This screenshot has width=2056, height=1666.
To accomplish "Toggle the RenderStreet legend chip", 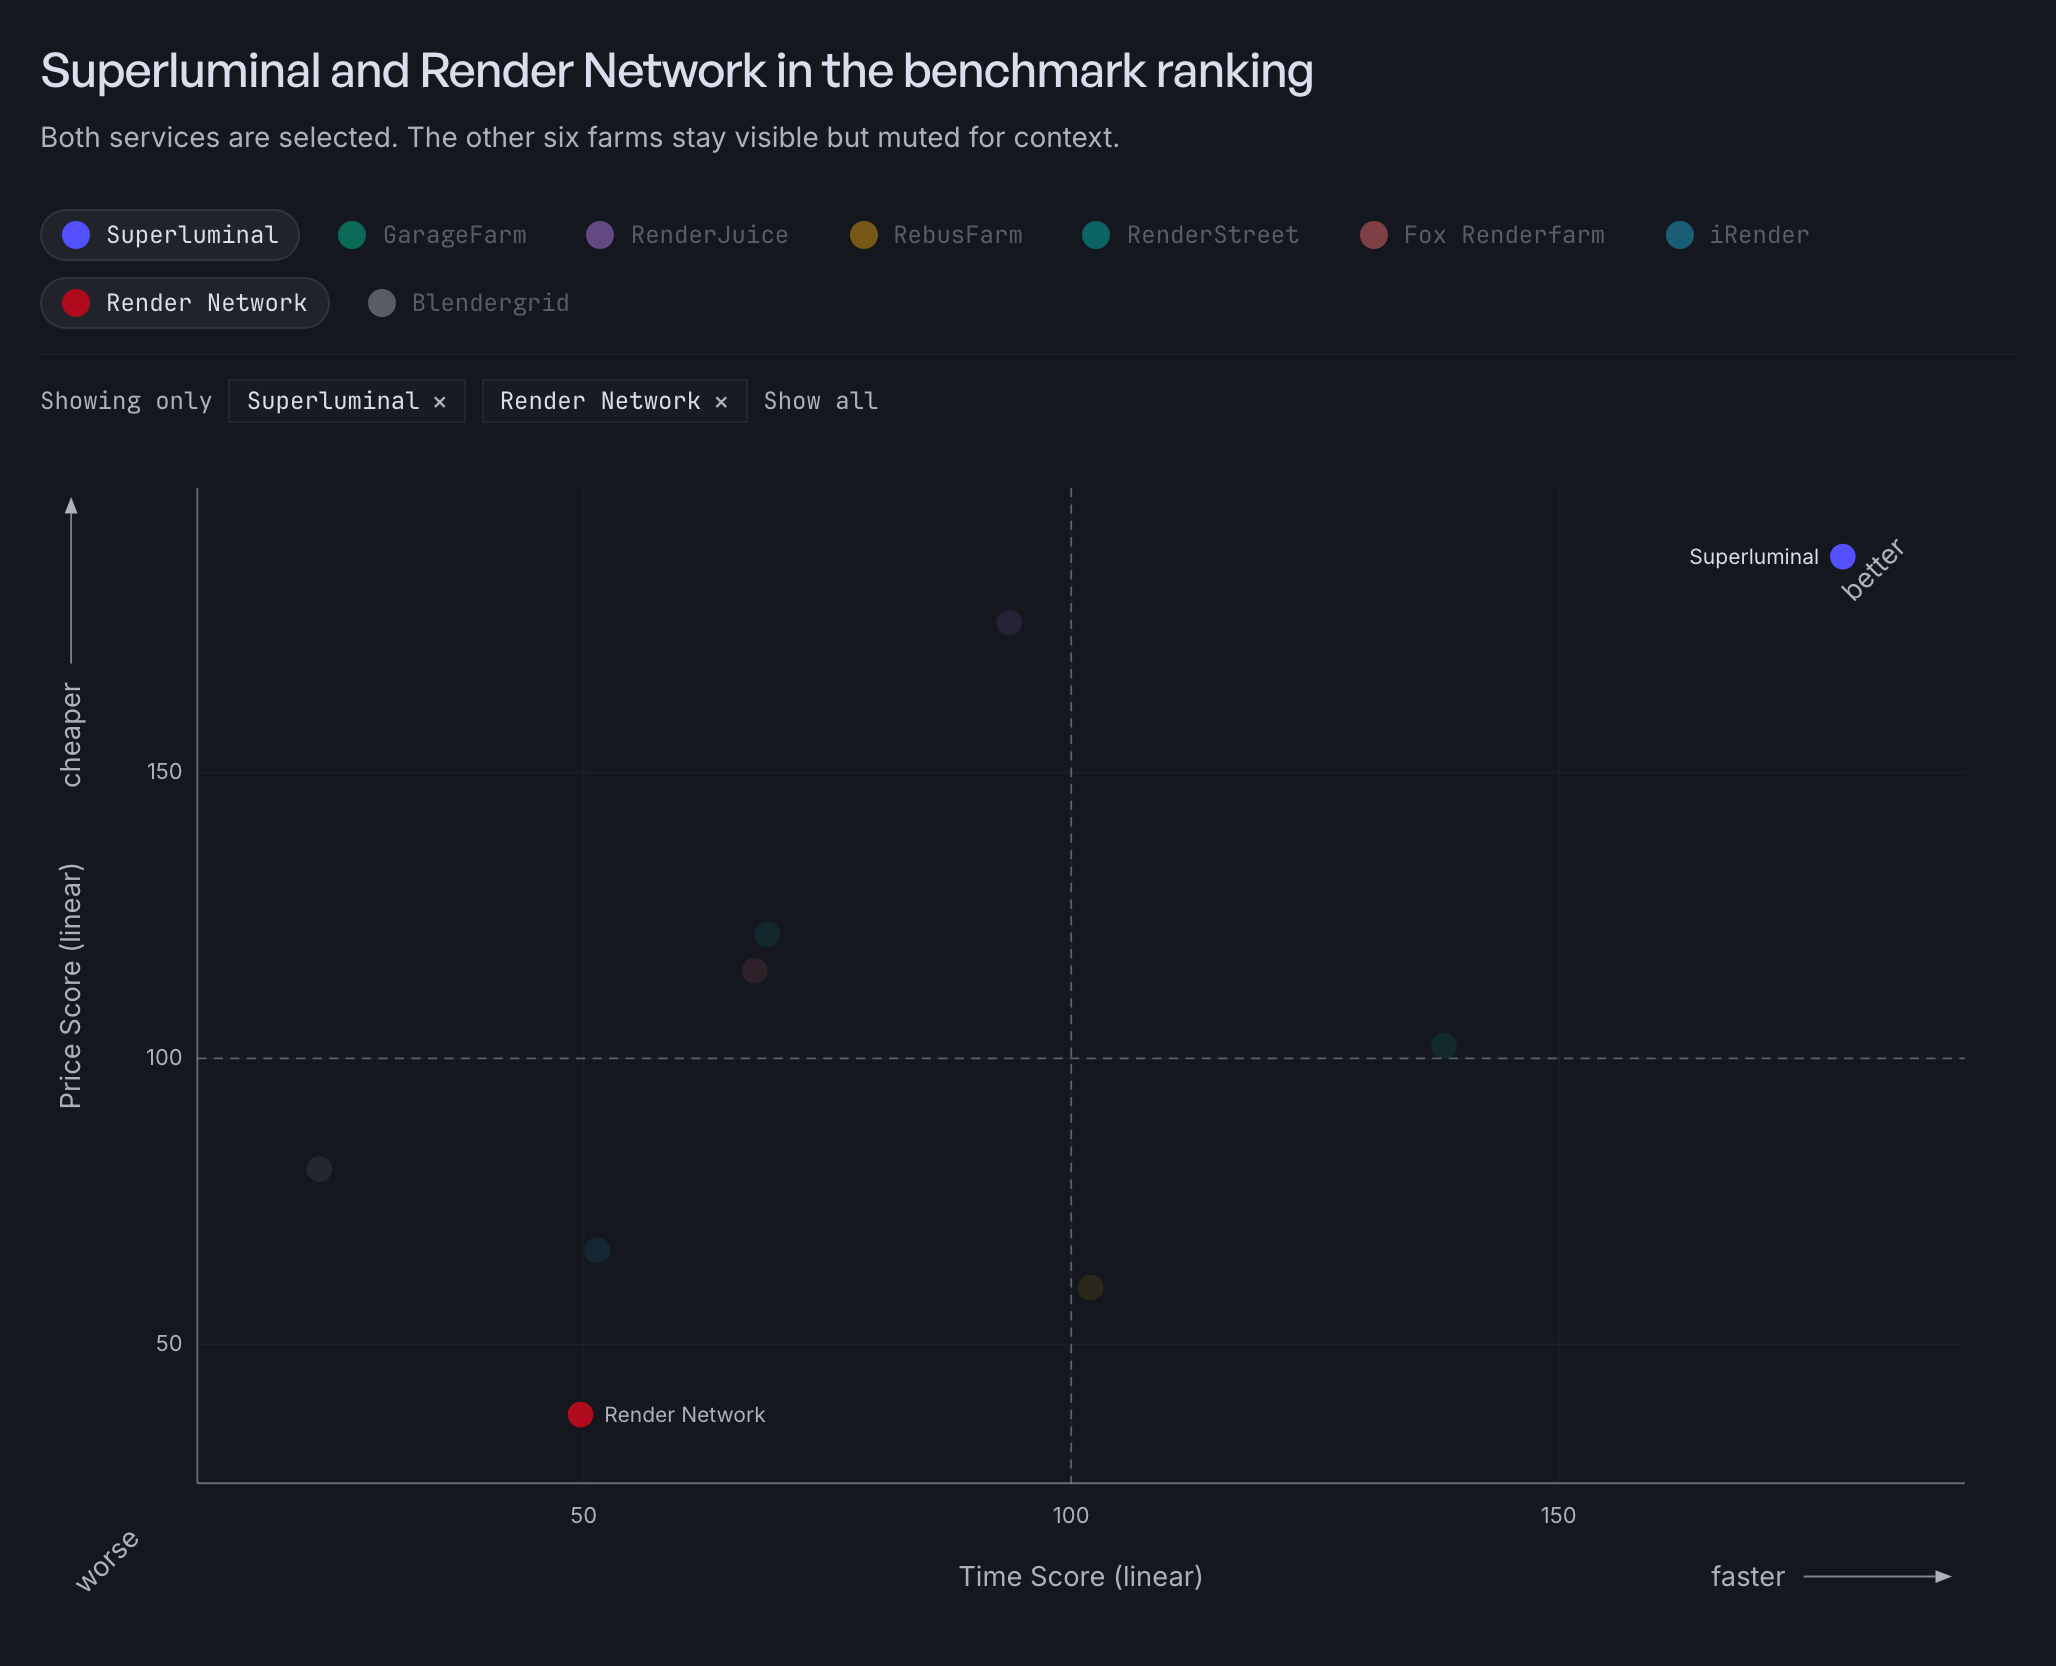I will click(x=1191, y=235).
